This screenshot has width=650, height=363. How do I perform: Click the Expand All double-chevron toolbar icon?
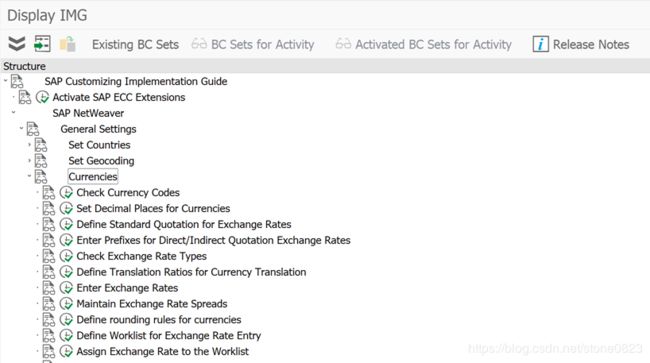click(17, 44)
